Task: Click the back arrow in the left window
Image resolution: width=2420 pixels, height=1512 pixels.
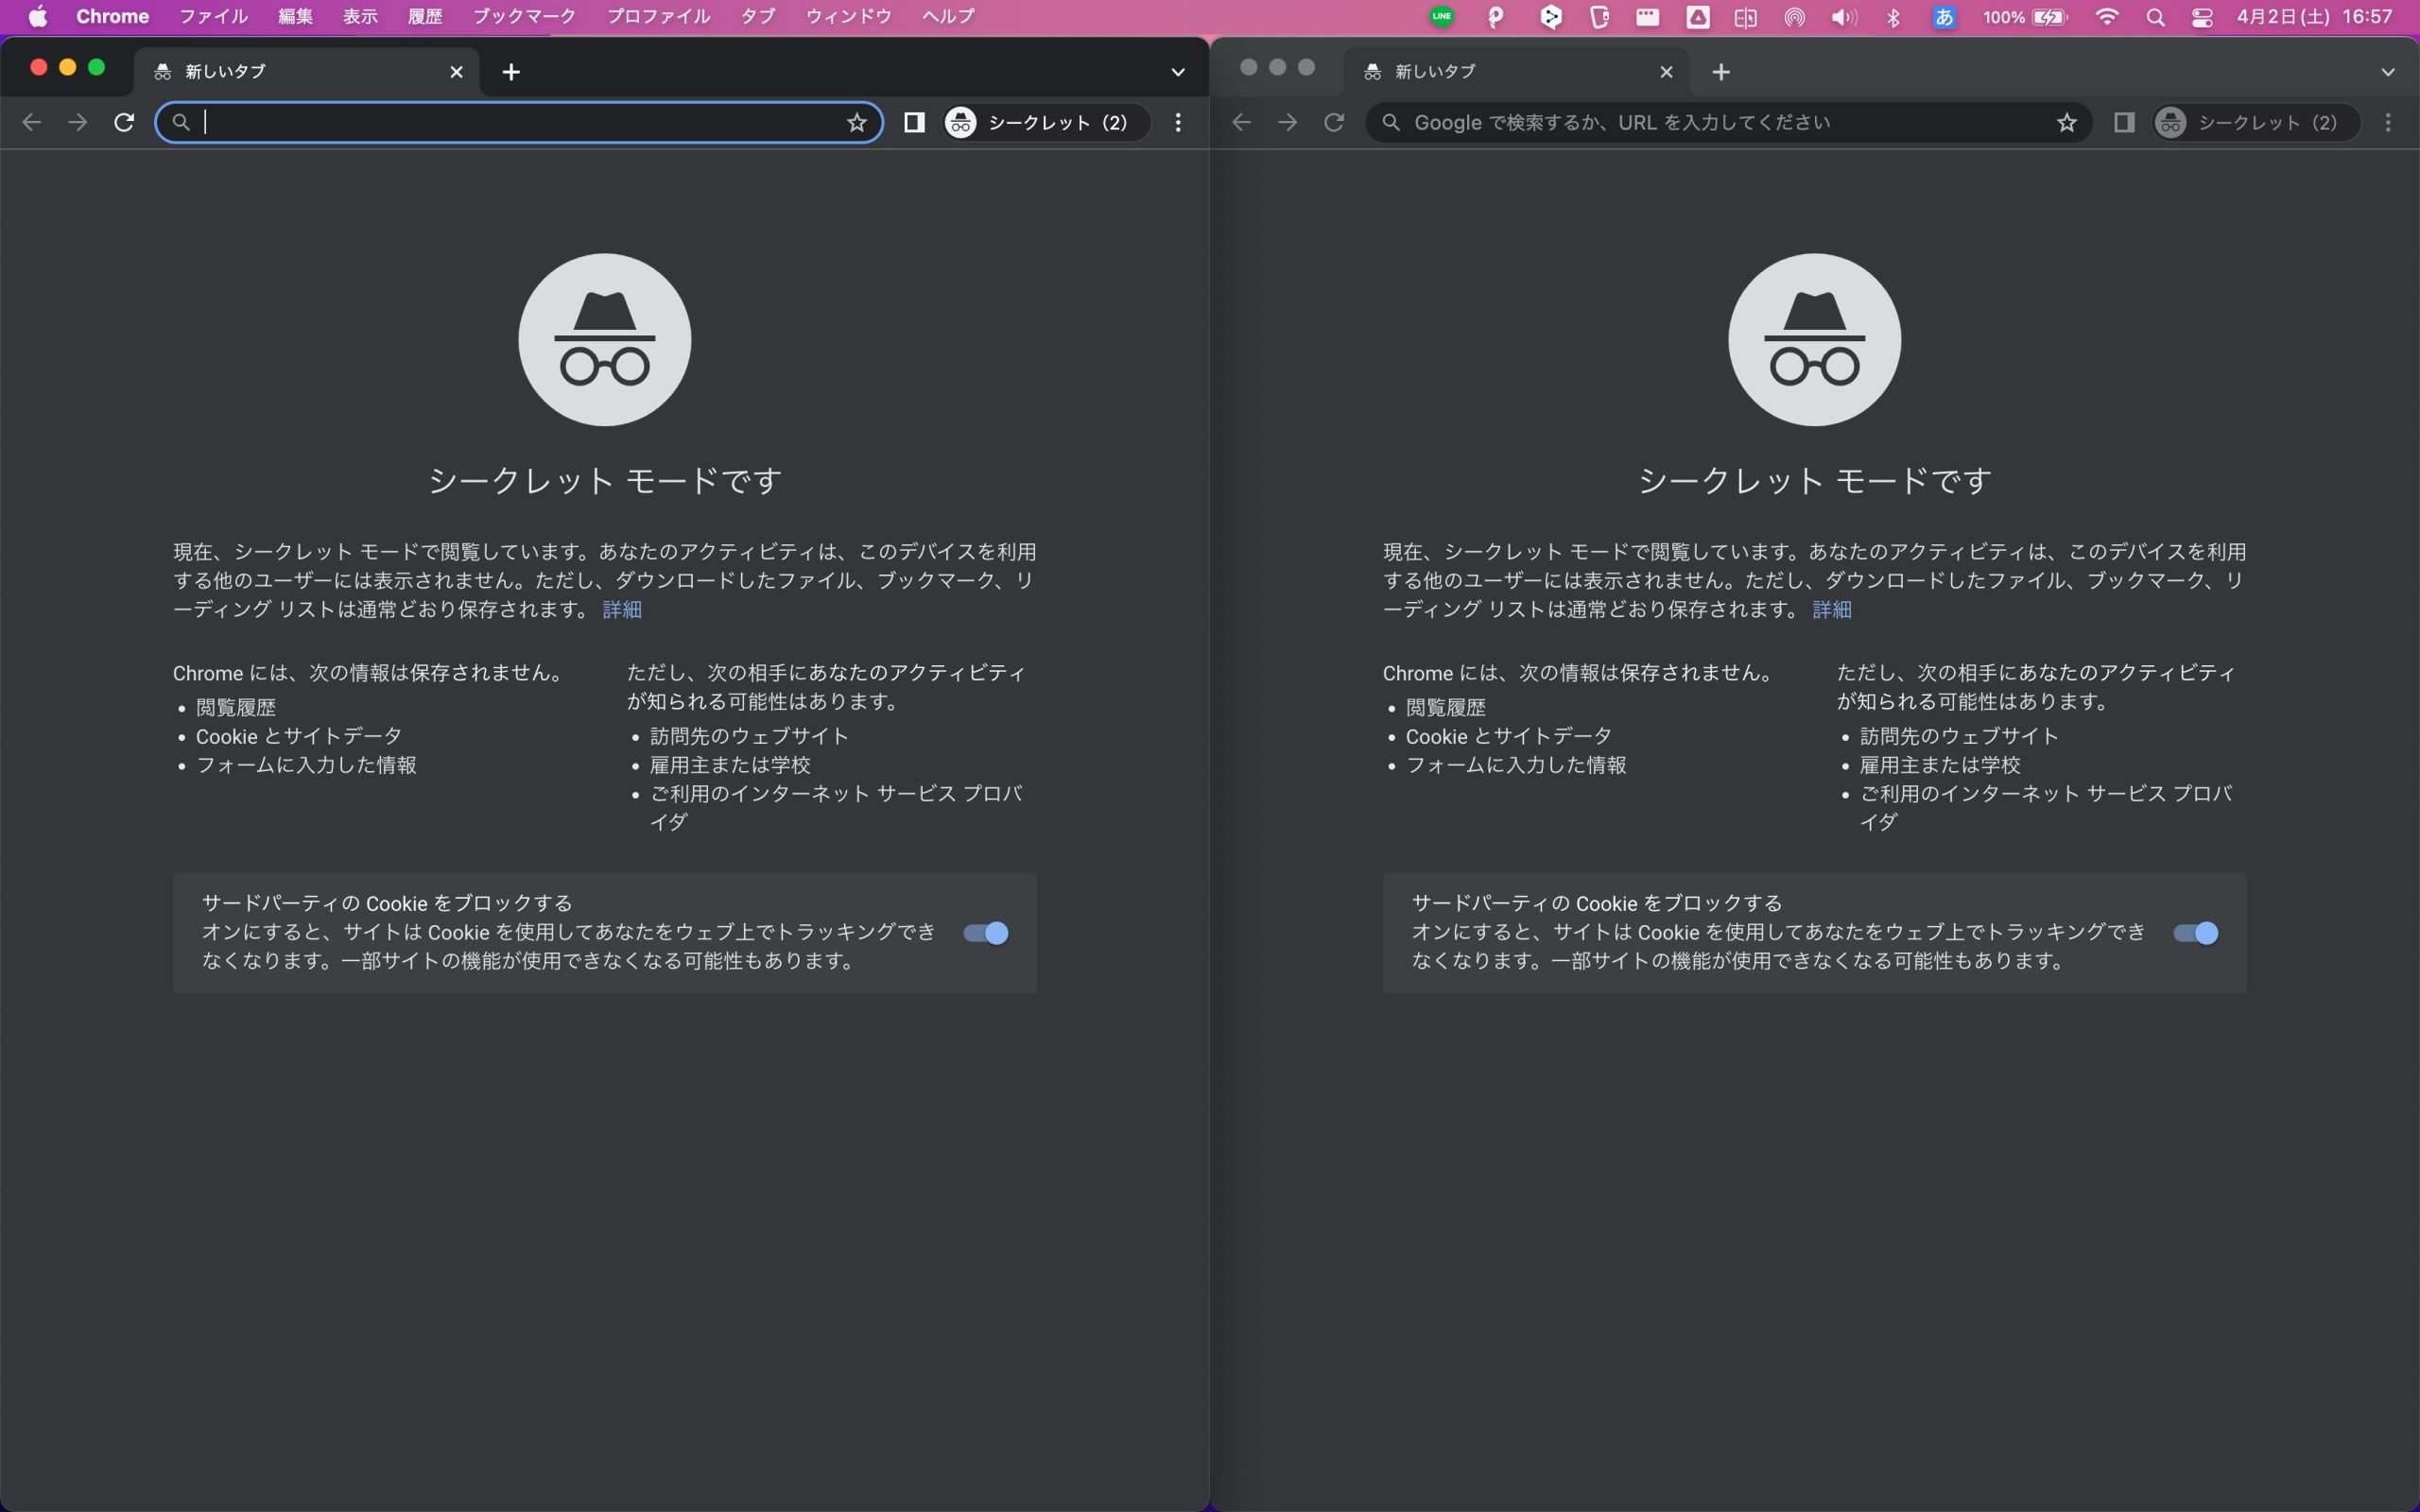Action: tap(32, 122)
